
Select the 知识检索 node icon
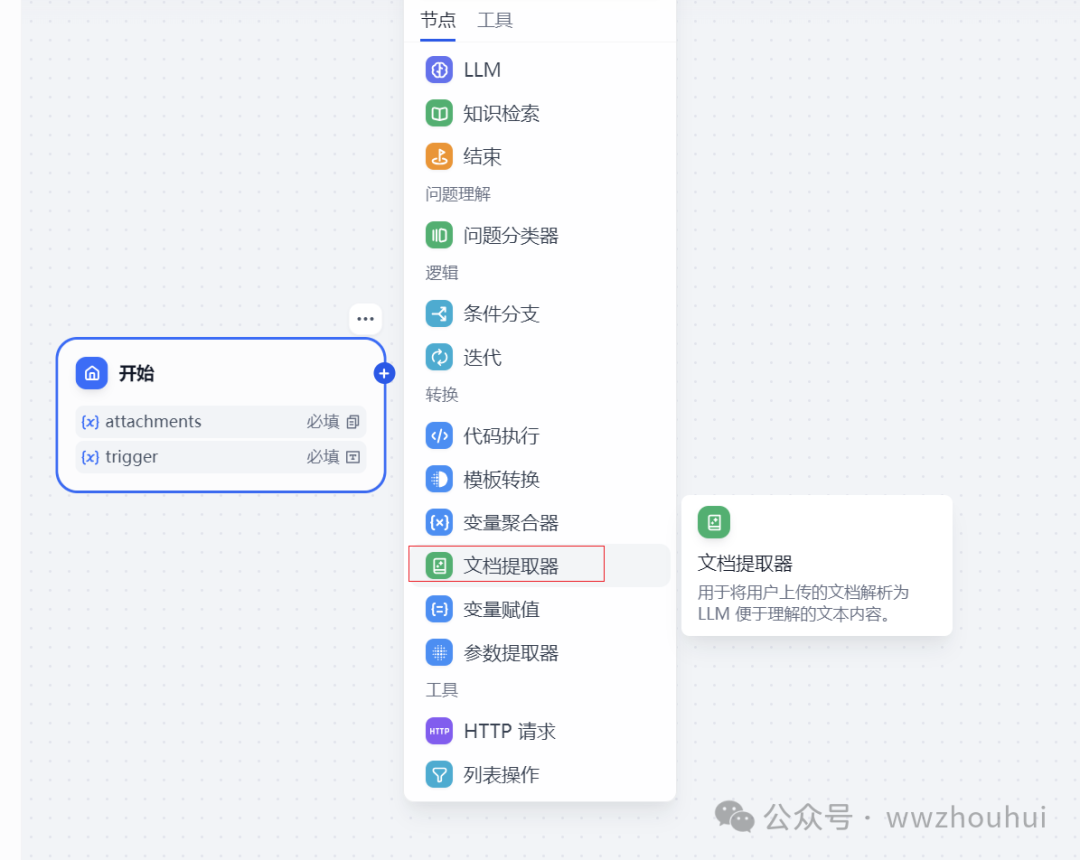[439, 113]
